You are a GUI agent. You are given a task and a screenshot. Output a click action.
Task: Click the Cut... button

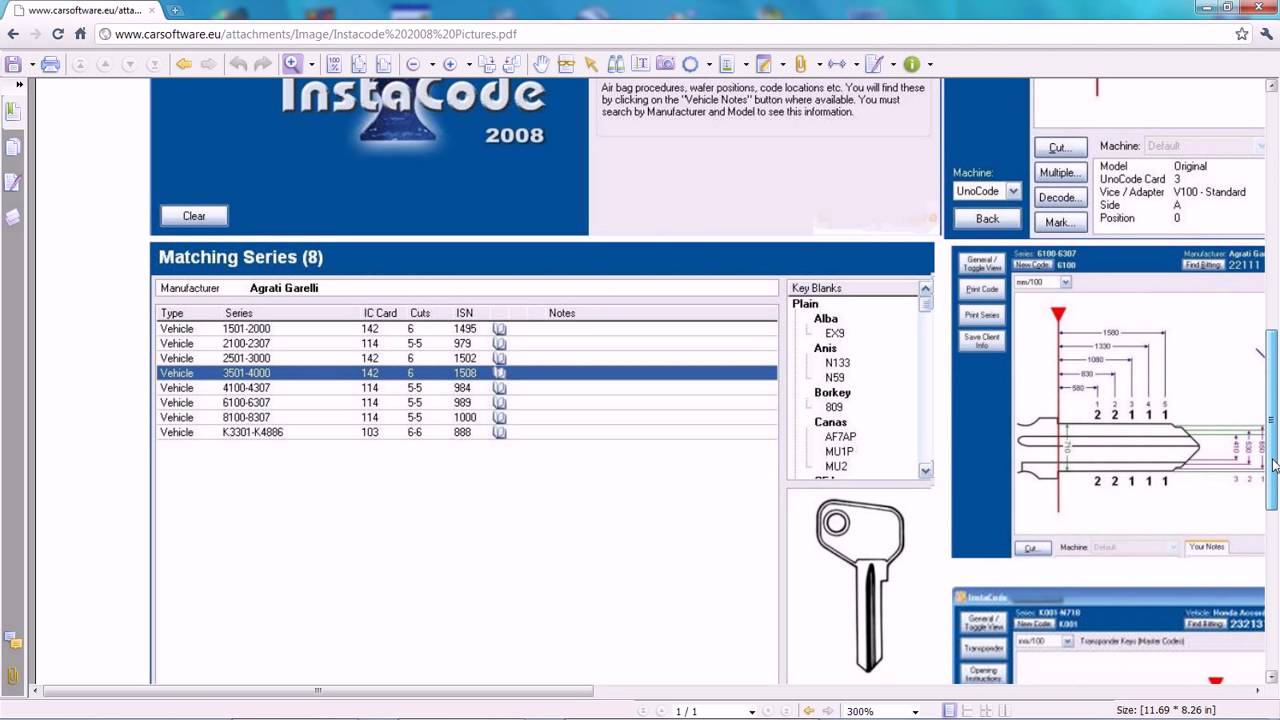click(1060, 148)
